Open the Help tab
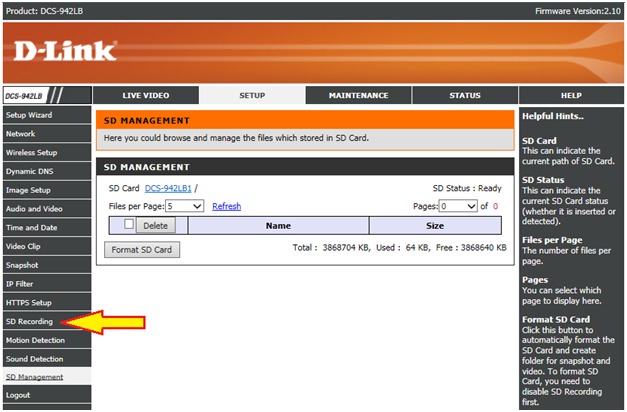Viewport: 627px width, 412px height. point(571,96)
